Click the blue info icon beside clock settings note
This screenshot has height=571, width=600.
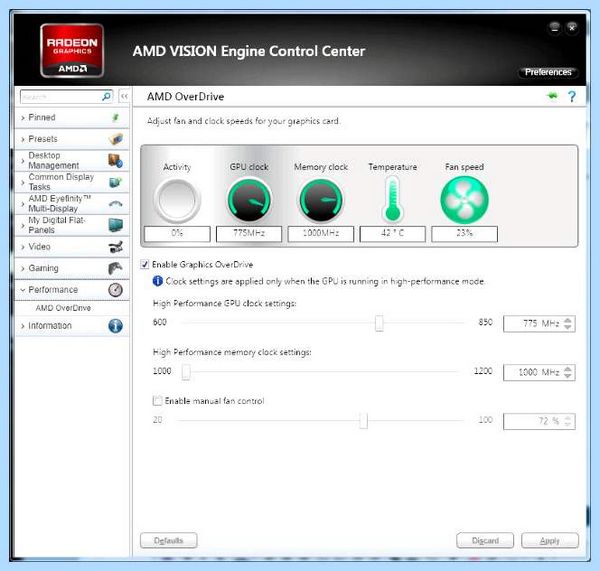point(158,281)
